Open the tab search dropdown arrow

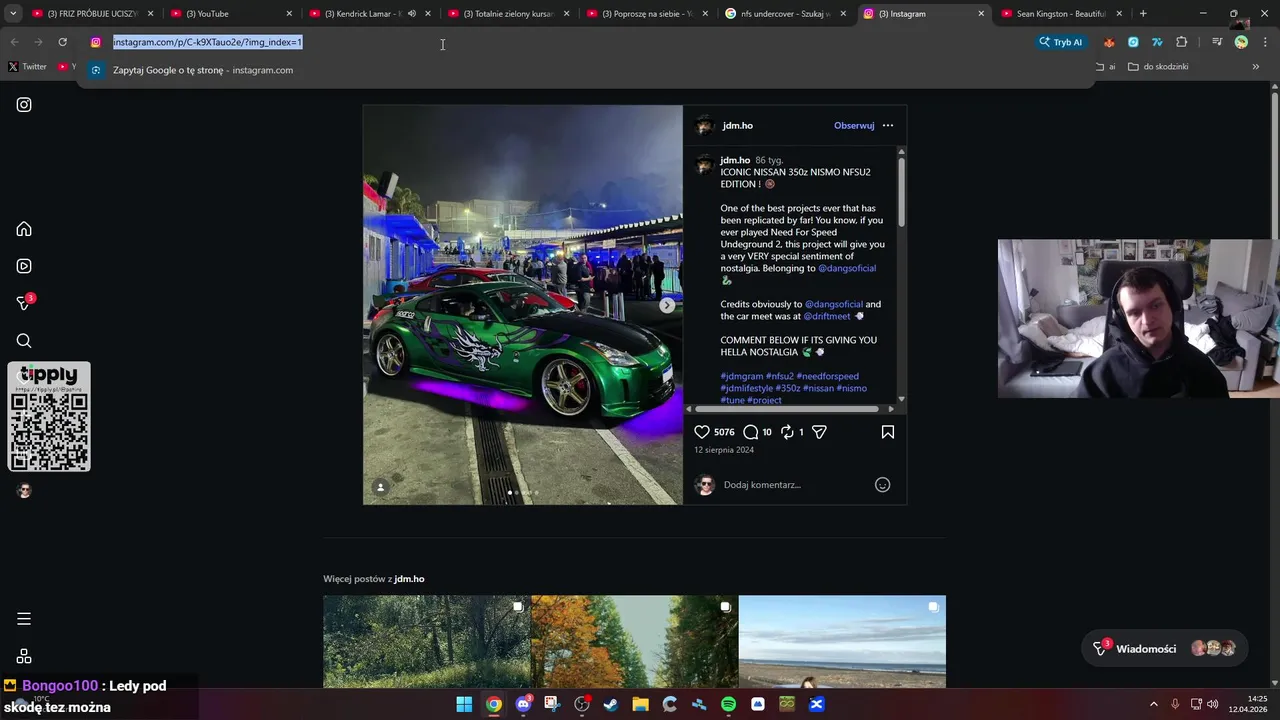(x=13, y=14)
